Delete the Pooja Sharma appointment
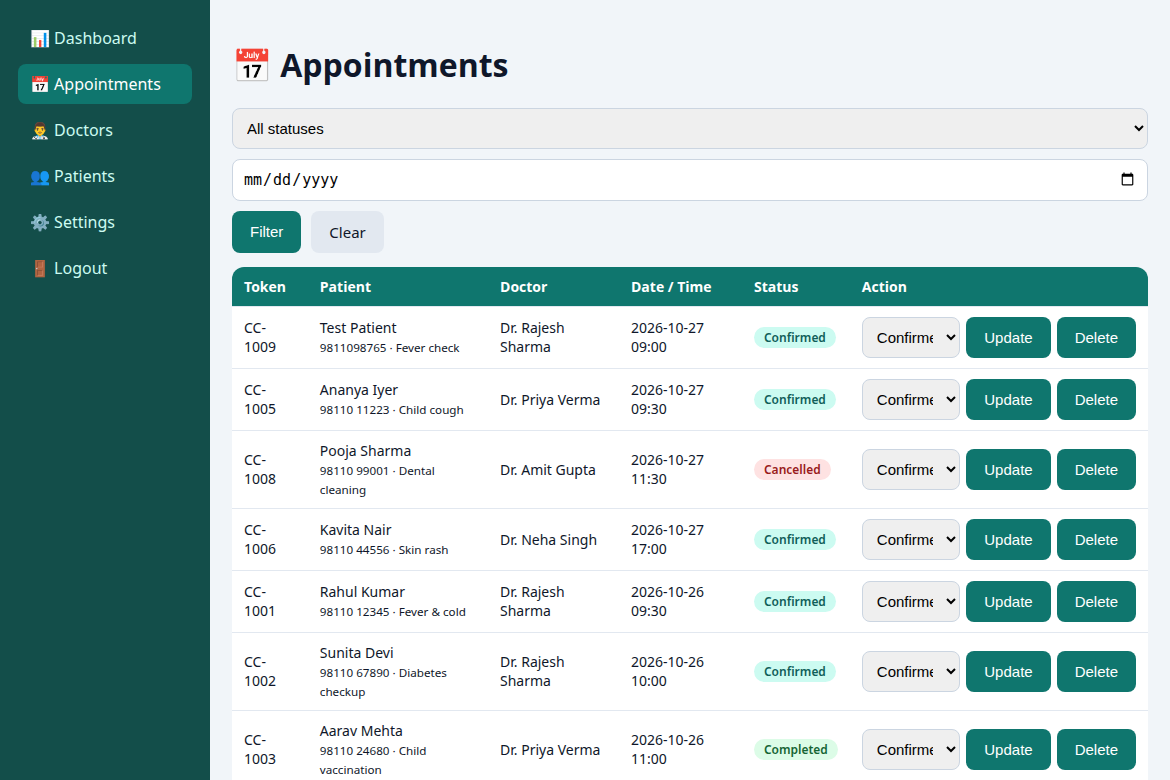This screenshot has width=1170, height=780. pos(1096,469)
